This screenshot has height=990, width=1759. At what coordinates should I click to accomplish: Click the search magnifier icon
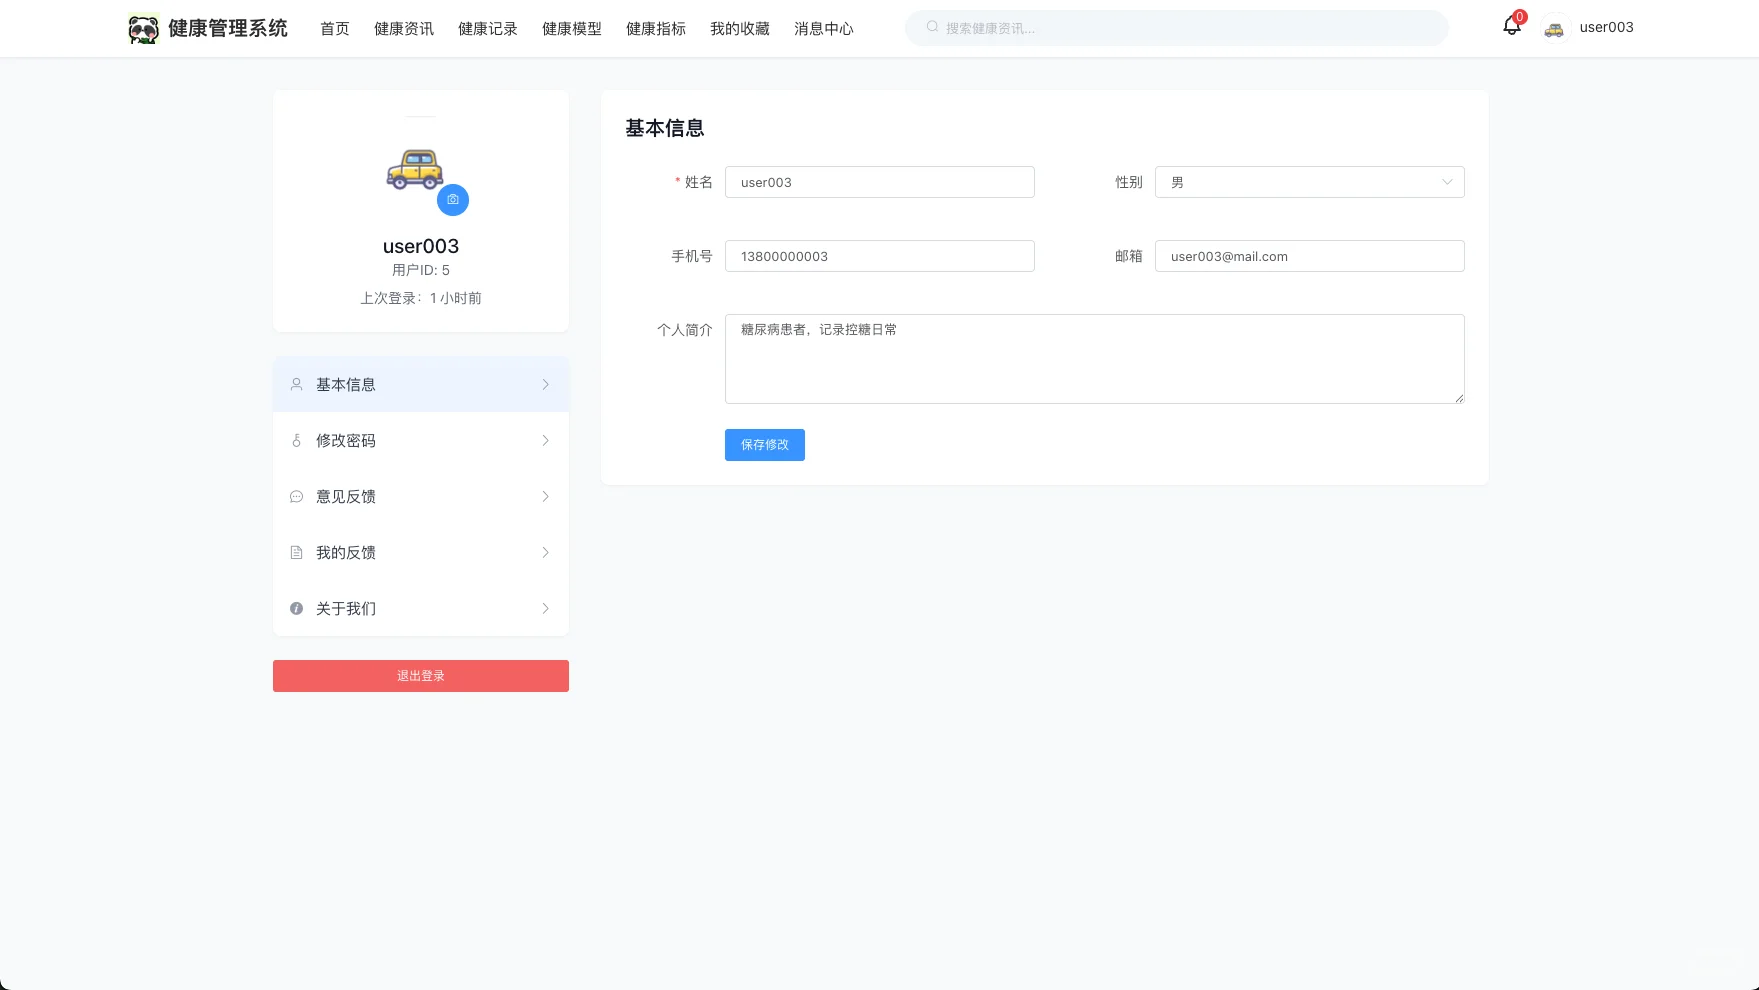pos(931,27)
